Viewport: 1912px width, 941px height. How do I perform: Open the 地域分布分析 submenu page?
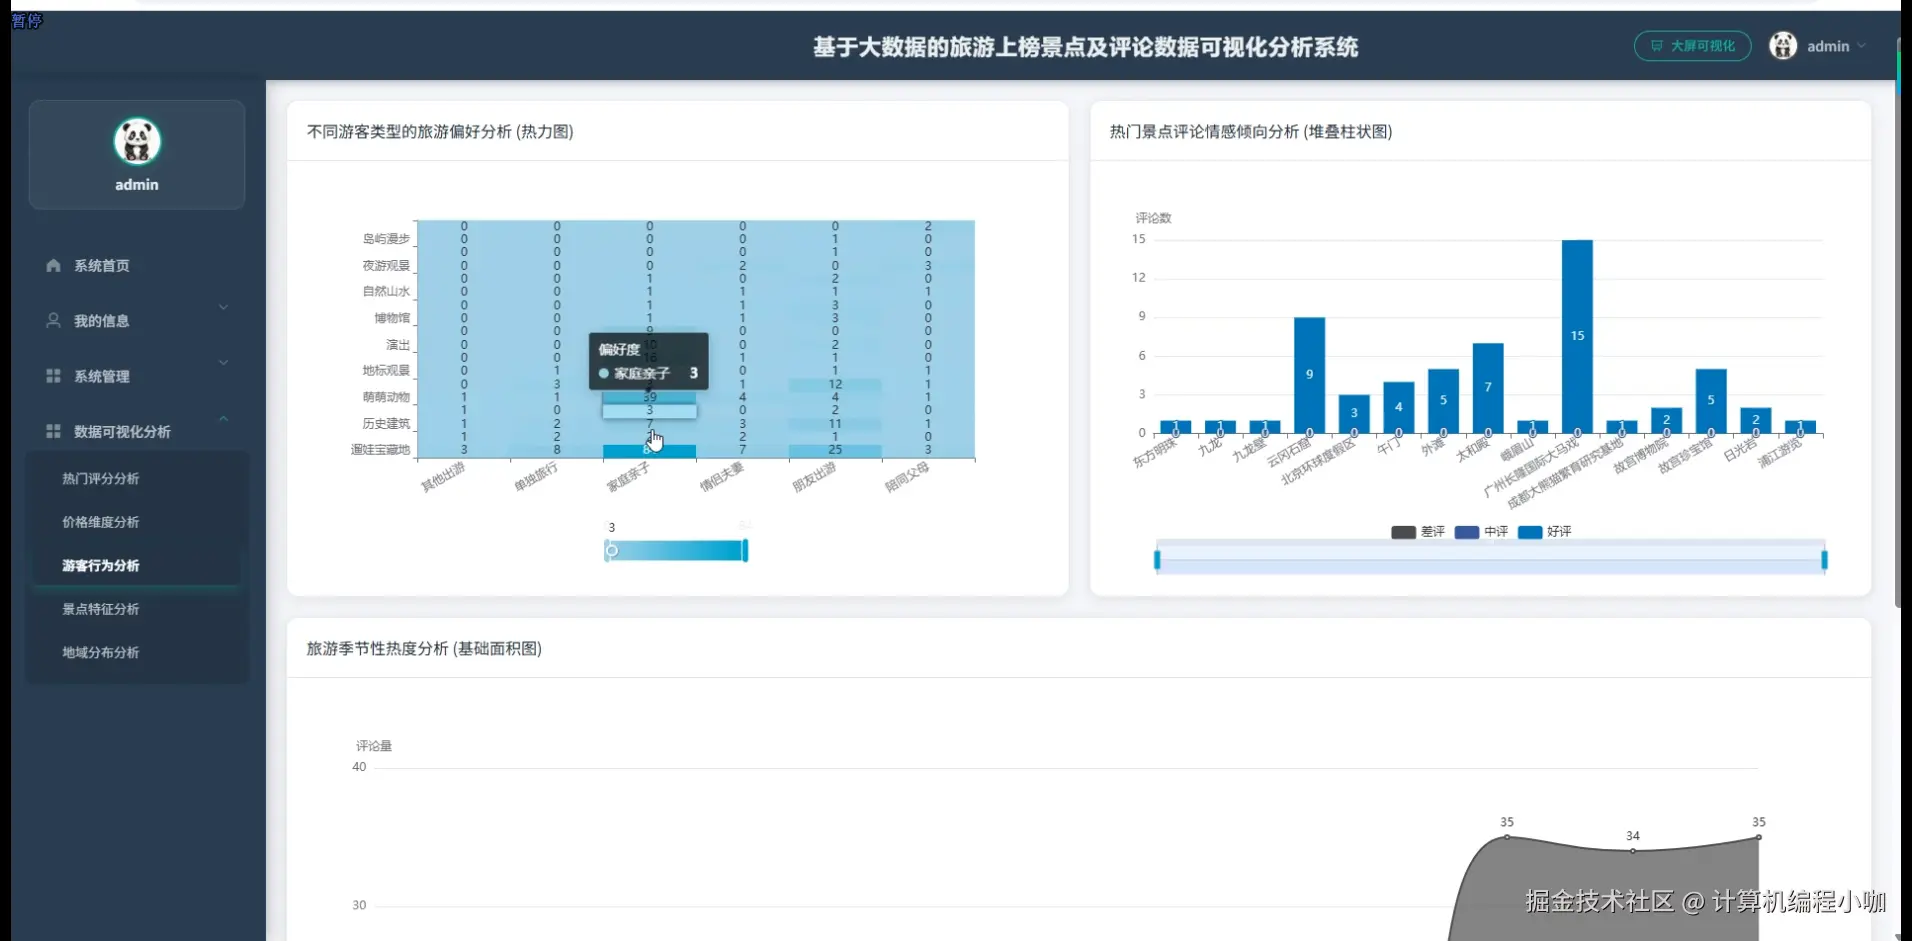click(x=100, y=652)
